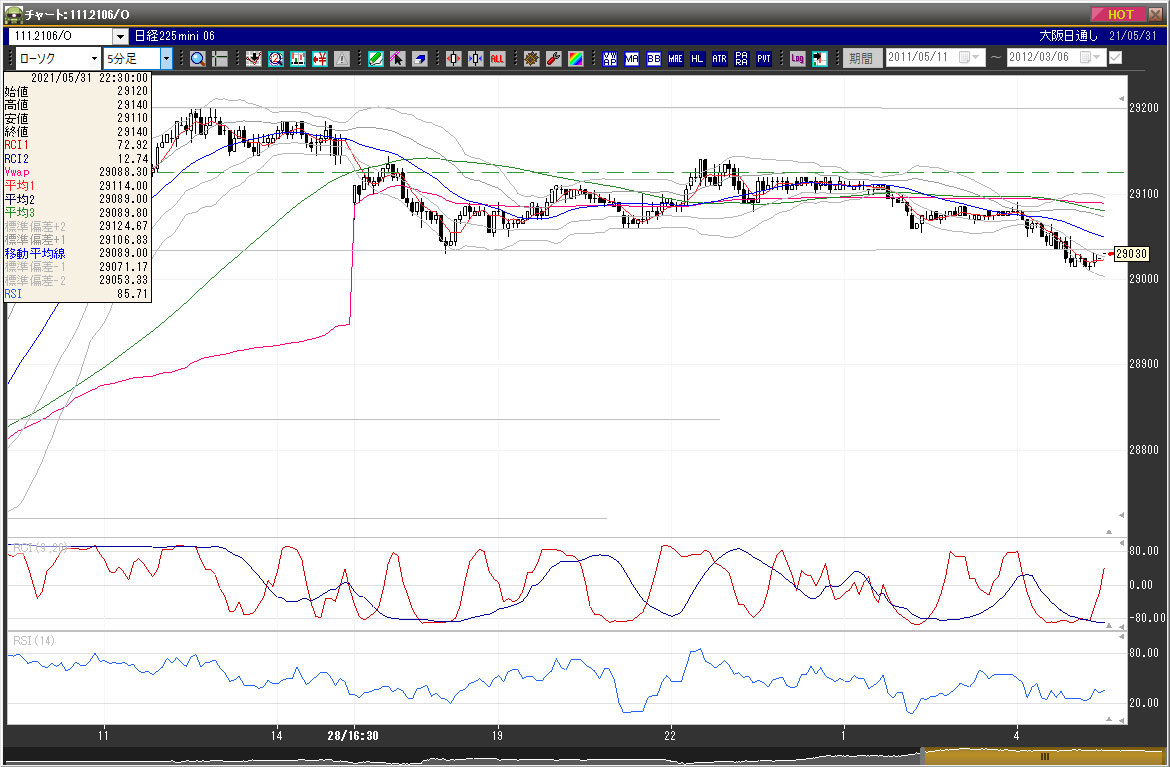Click the PVT pivot indicator icon
Viewport: 1170px width, 767px height.
coord(763,58)
